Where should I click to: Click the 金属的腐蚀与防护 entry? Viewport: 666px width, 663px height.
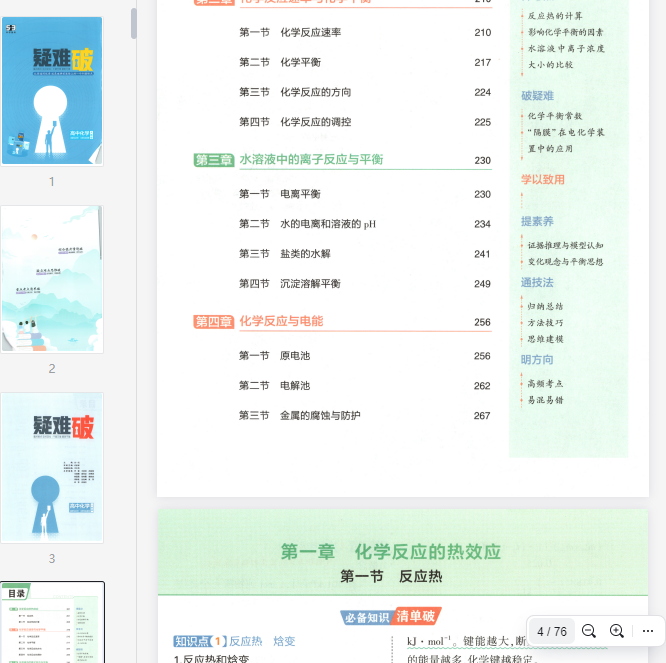point(320,416)
